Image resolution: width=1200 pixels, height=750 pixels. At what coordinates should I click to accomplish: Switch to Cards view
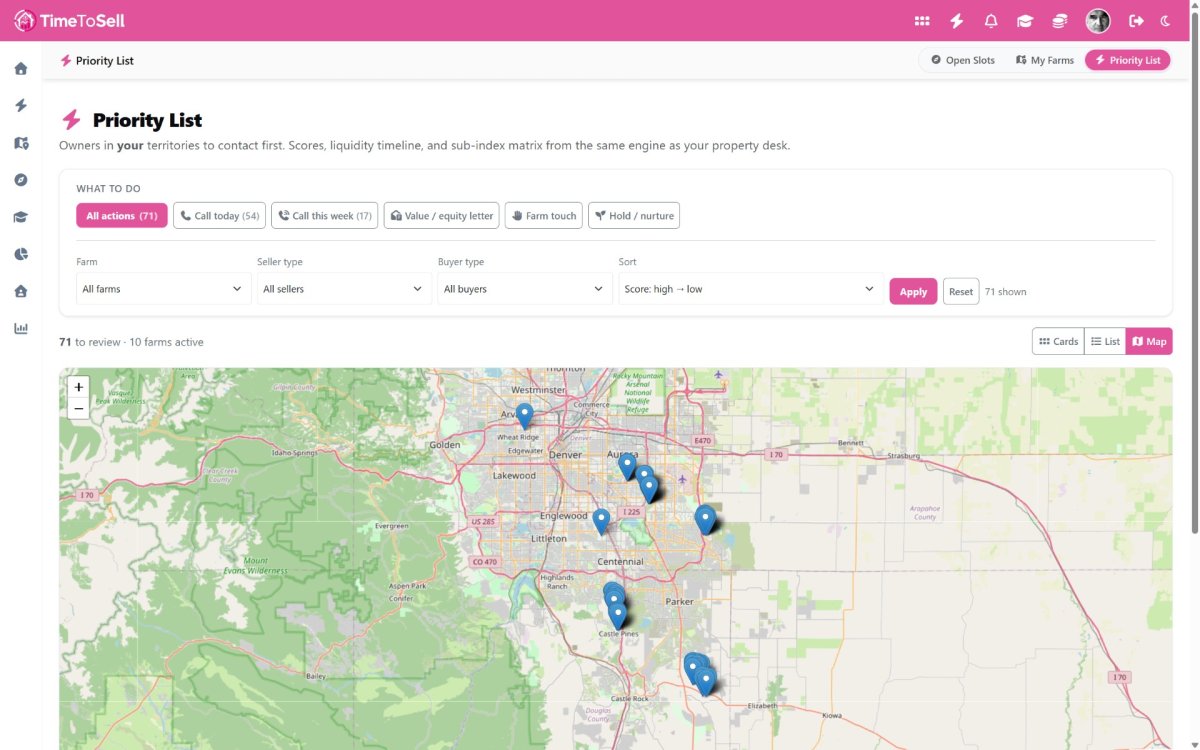click(x=1059, y=341)
